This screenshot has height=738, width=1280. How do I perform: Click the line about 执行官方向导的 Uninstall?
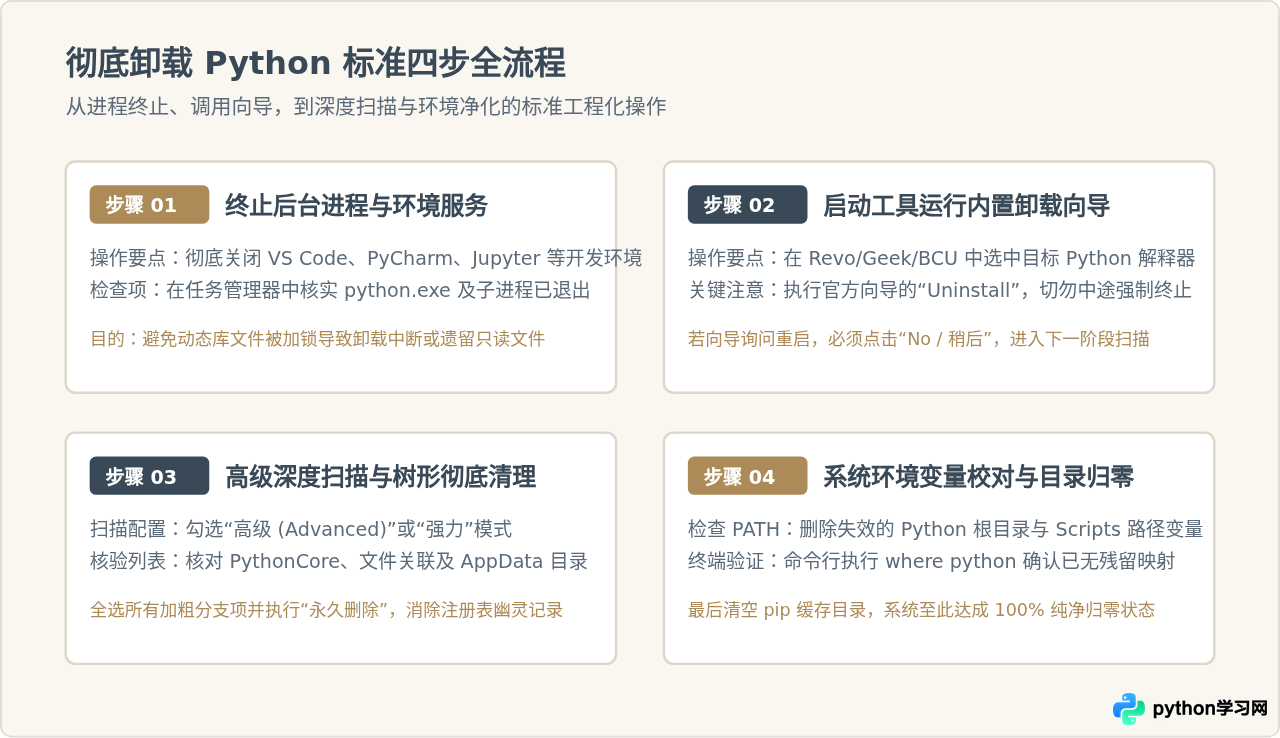(x=939, y=290)
